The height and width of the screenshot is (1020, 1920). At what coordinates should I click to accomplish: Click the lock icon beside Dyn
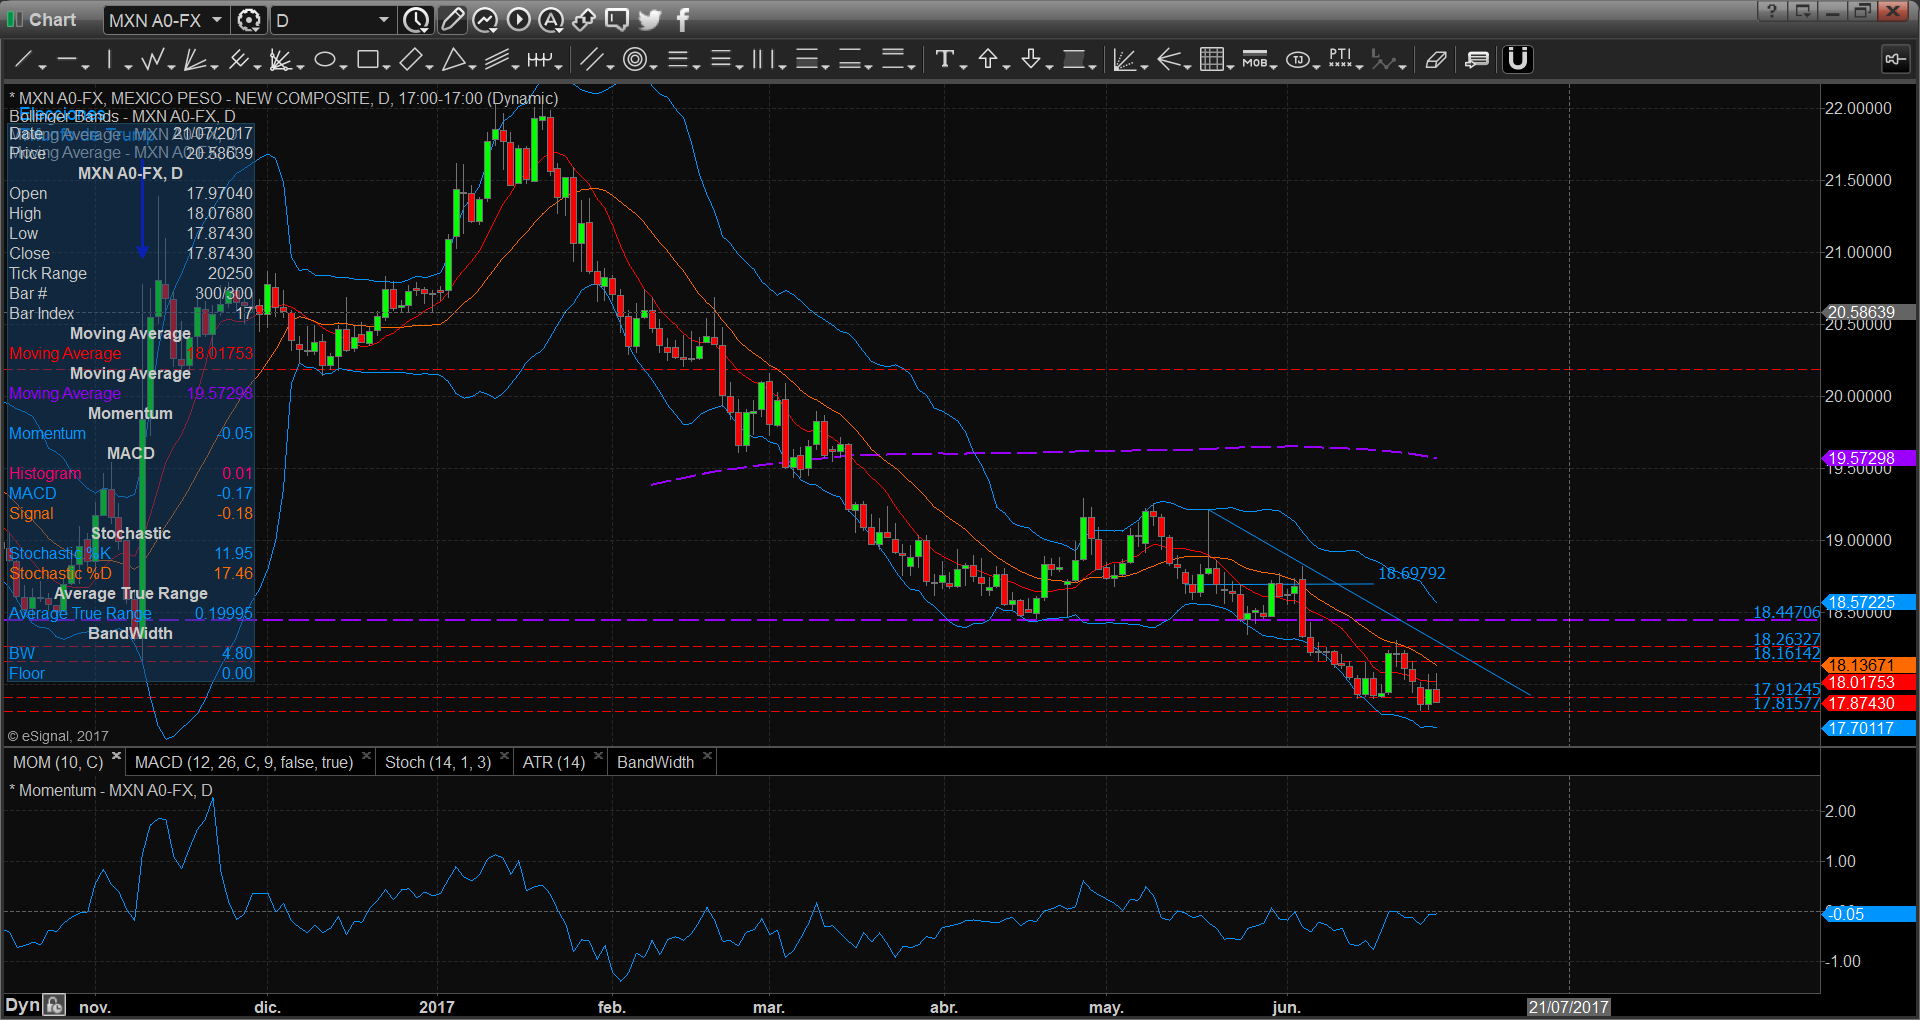pyautogui.click(x=55, y=1006)
